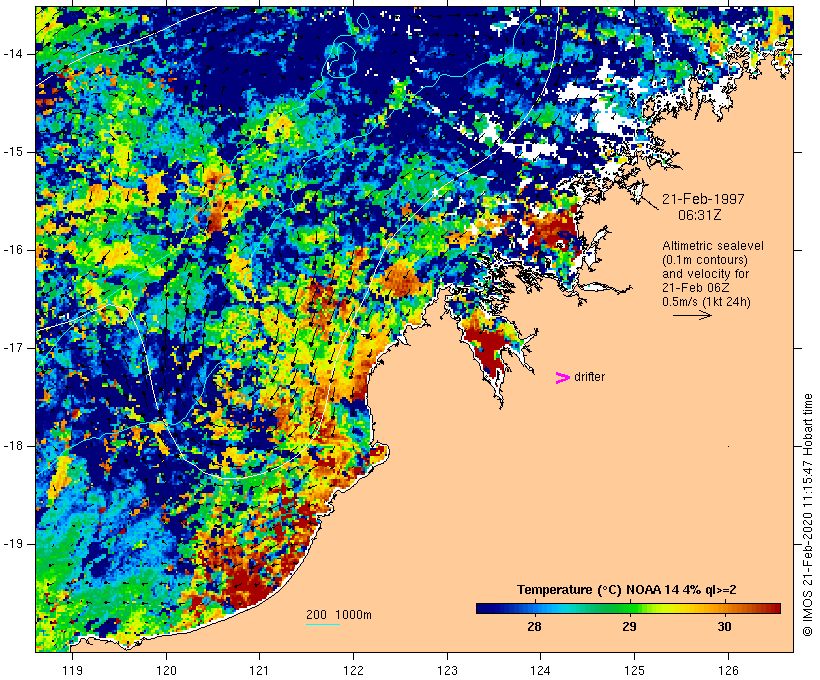Click the 'and velocity for' text line
820x680 pixels.
[x=705, y=274]
